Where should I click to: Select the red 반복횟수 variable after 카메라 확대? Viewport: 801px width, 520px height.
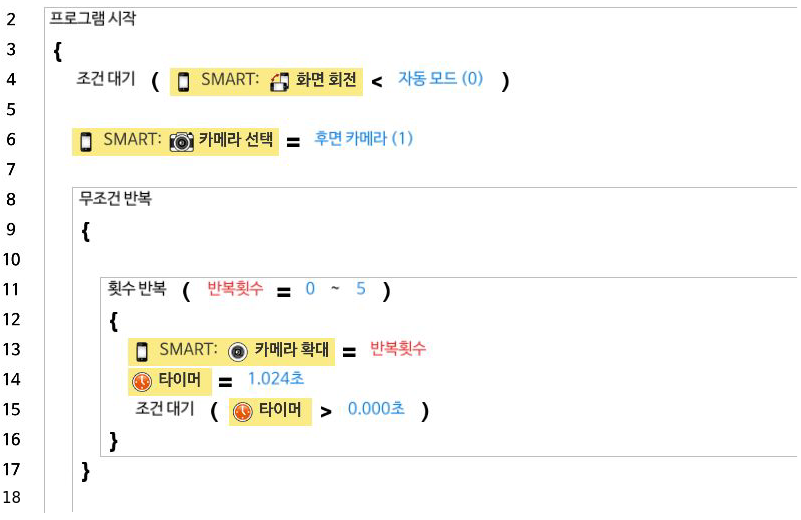click(398, 349)
